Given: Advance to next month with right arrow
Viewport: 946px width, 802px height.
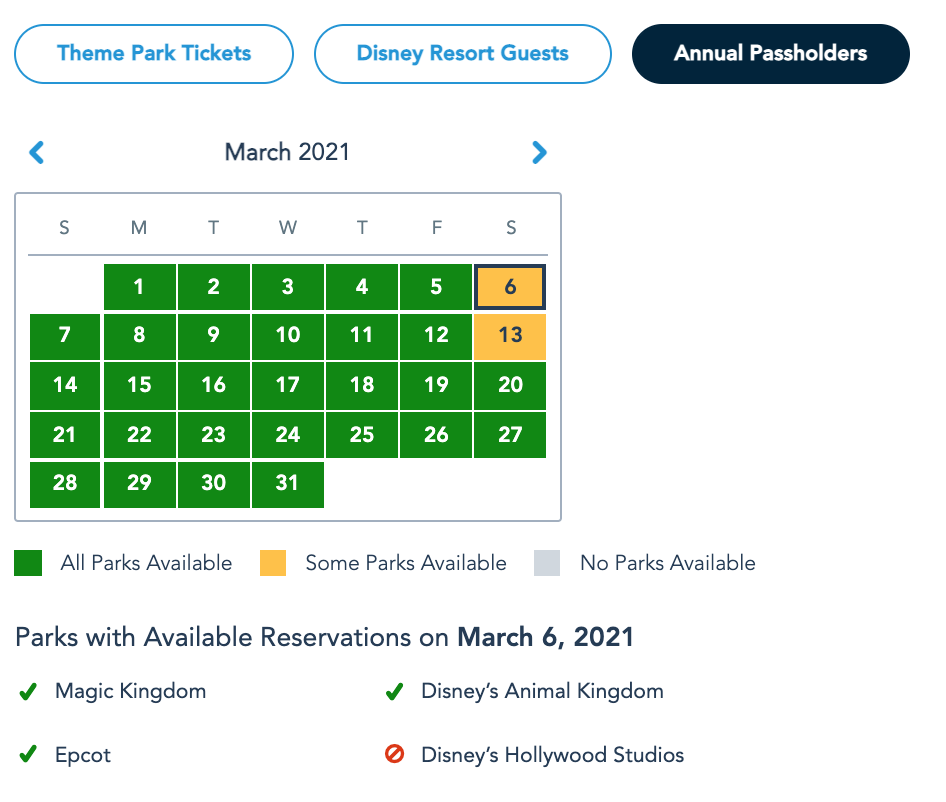Looking at the screenshot, I should pyautogui.click(x=539, y=152).
